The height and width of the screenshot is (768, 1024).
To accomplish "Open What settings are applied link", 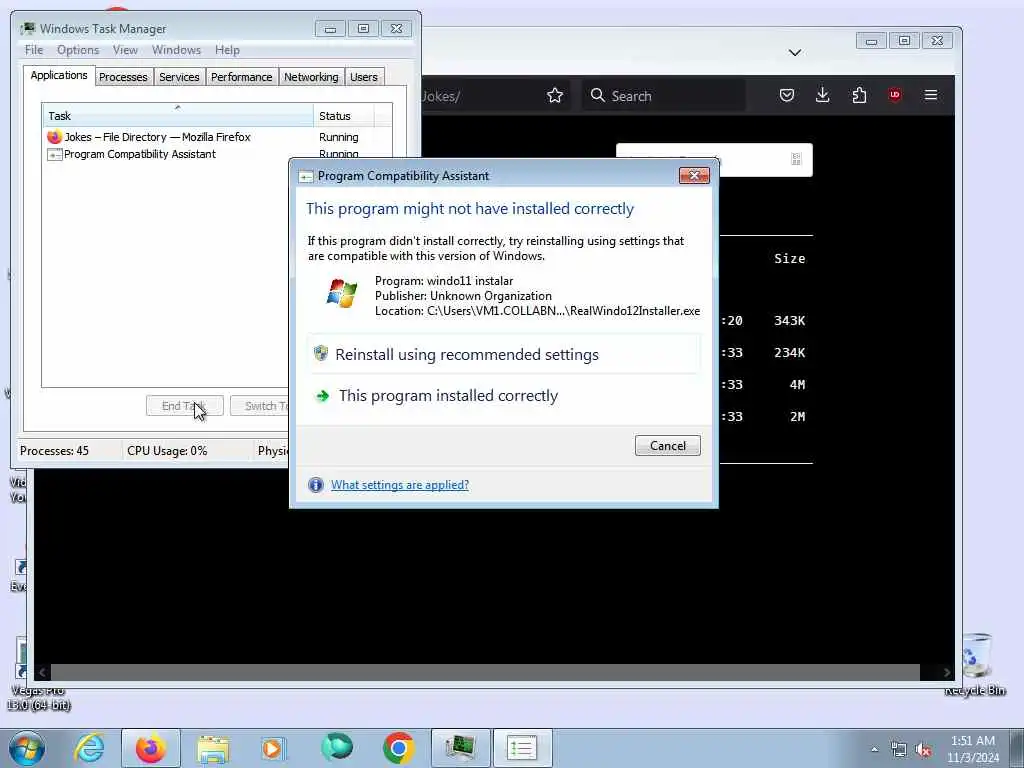I will point(400,485).
